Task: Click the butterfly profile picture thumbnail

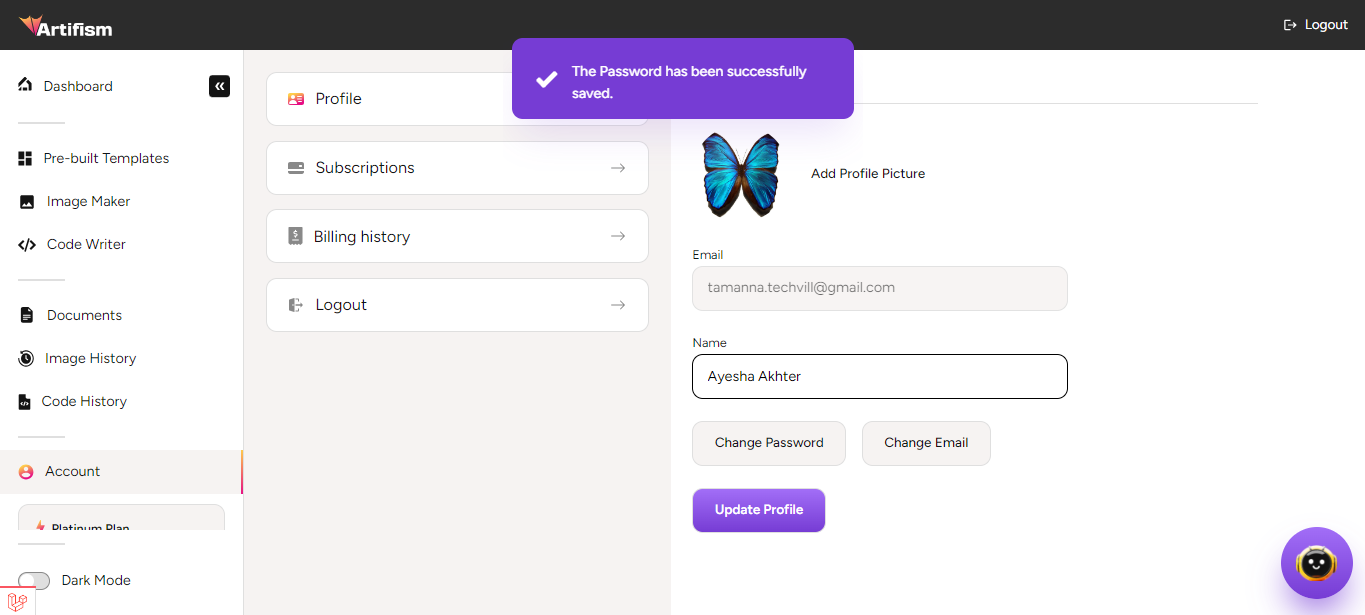Action: (741, 174)
